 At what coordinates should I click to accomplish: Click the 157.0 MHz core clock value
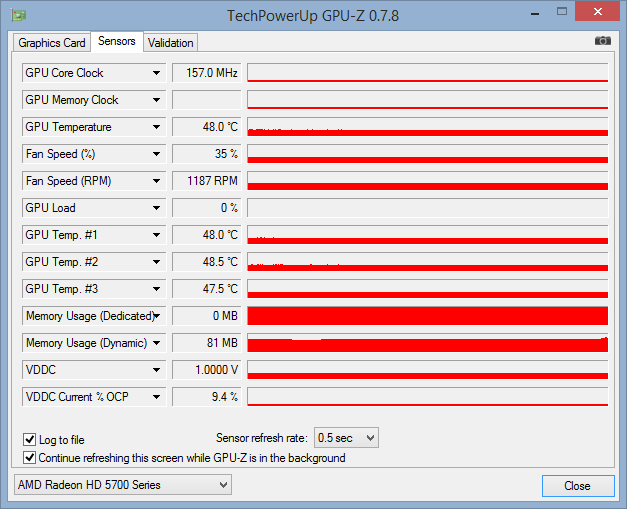tap(207, 73)
